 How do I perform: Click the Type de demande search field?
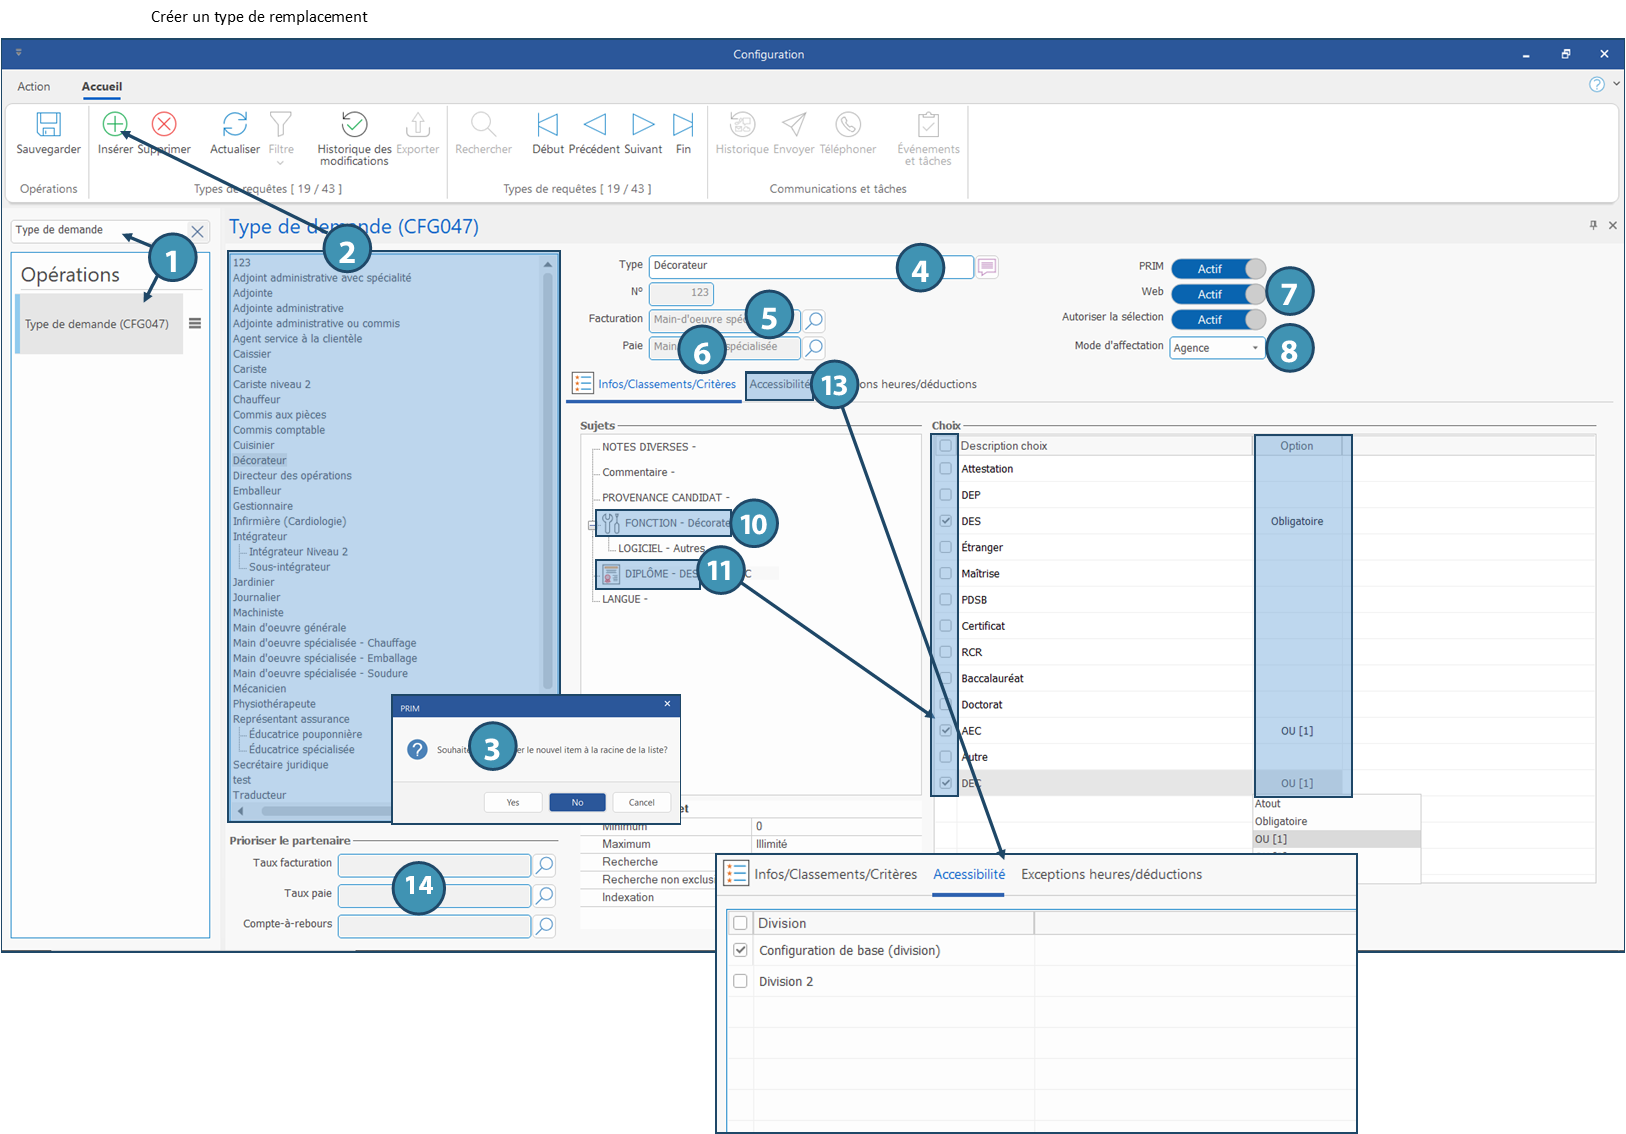point(98,231)
